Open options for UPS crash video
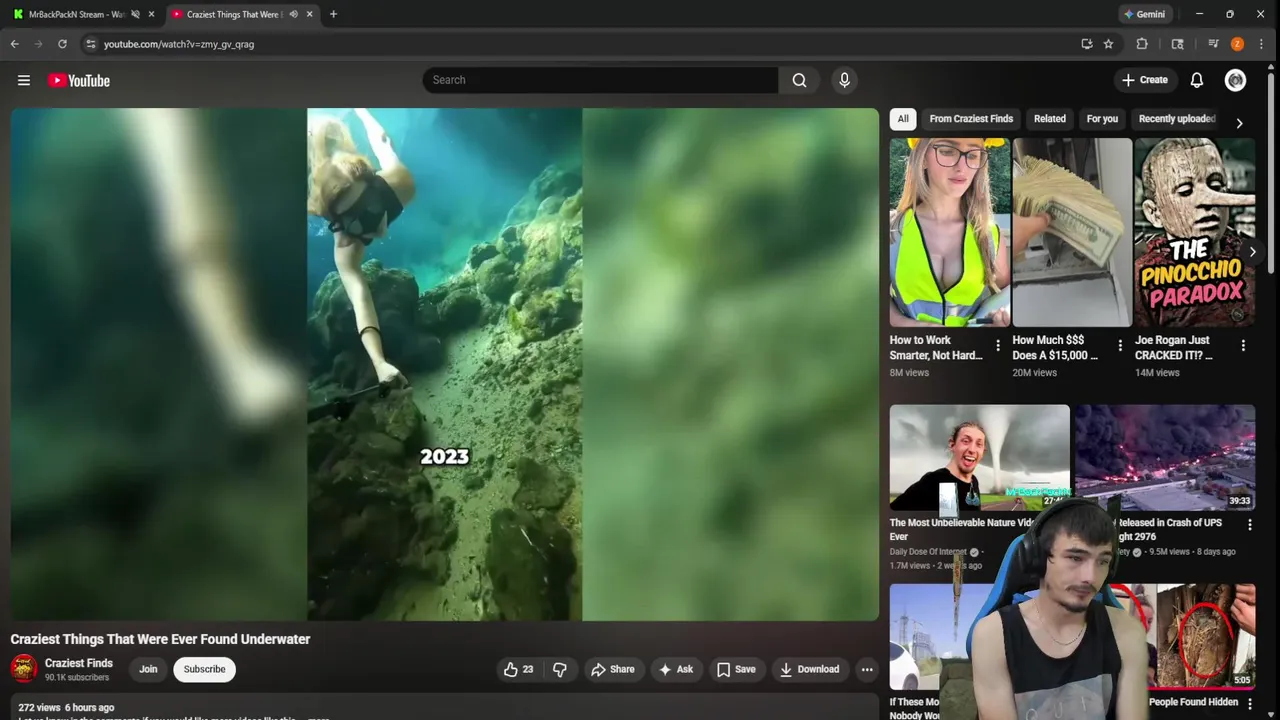Screen dimensions: 1280x720 coord(1249,525)
